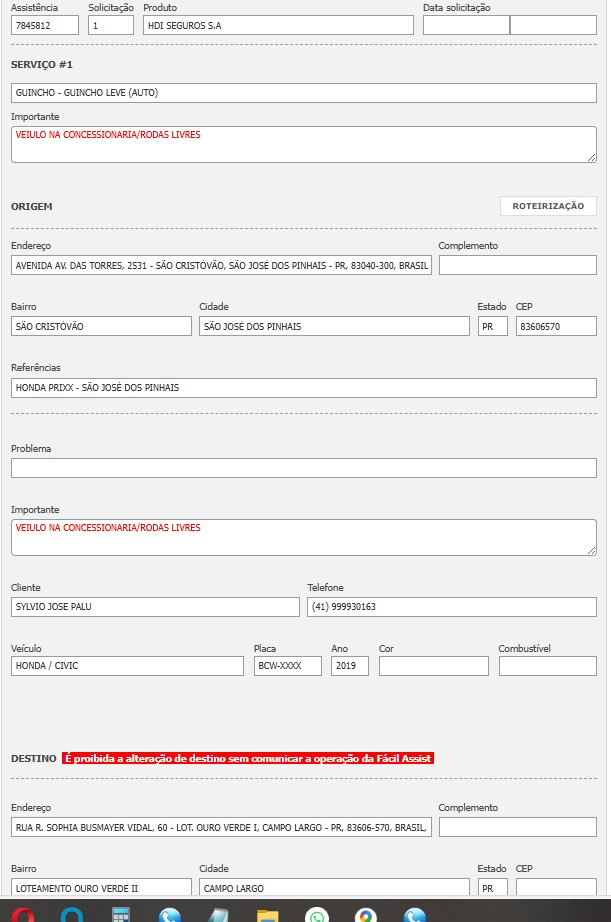The image size is (611, 922).
Task: Select the Guincho Leve service field
Action: (x=304, y=92)
